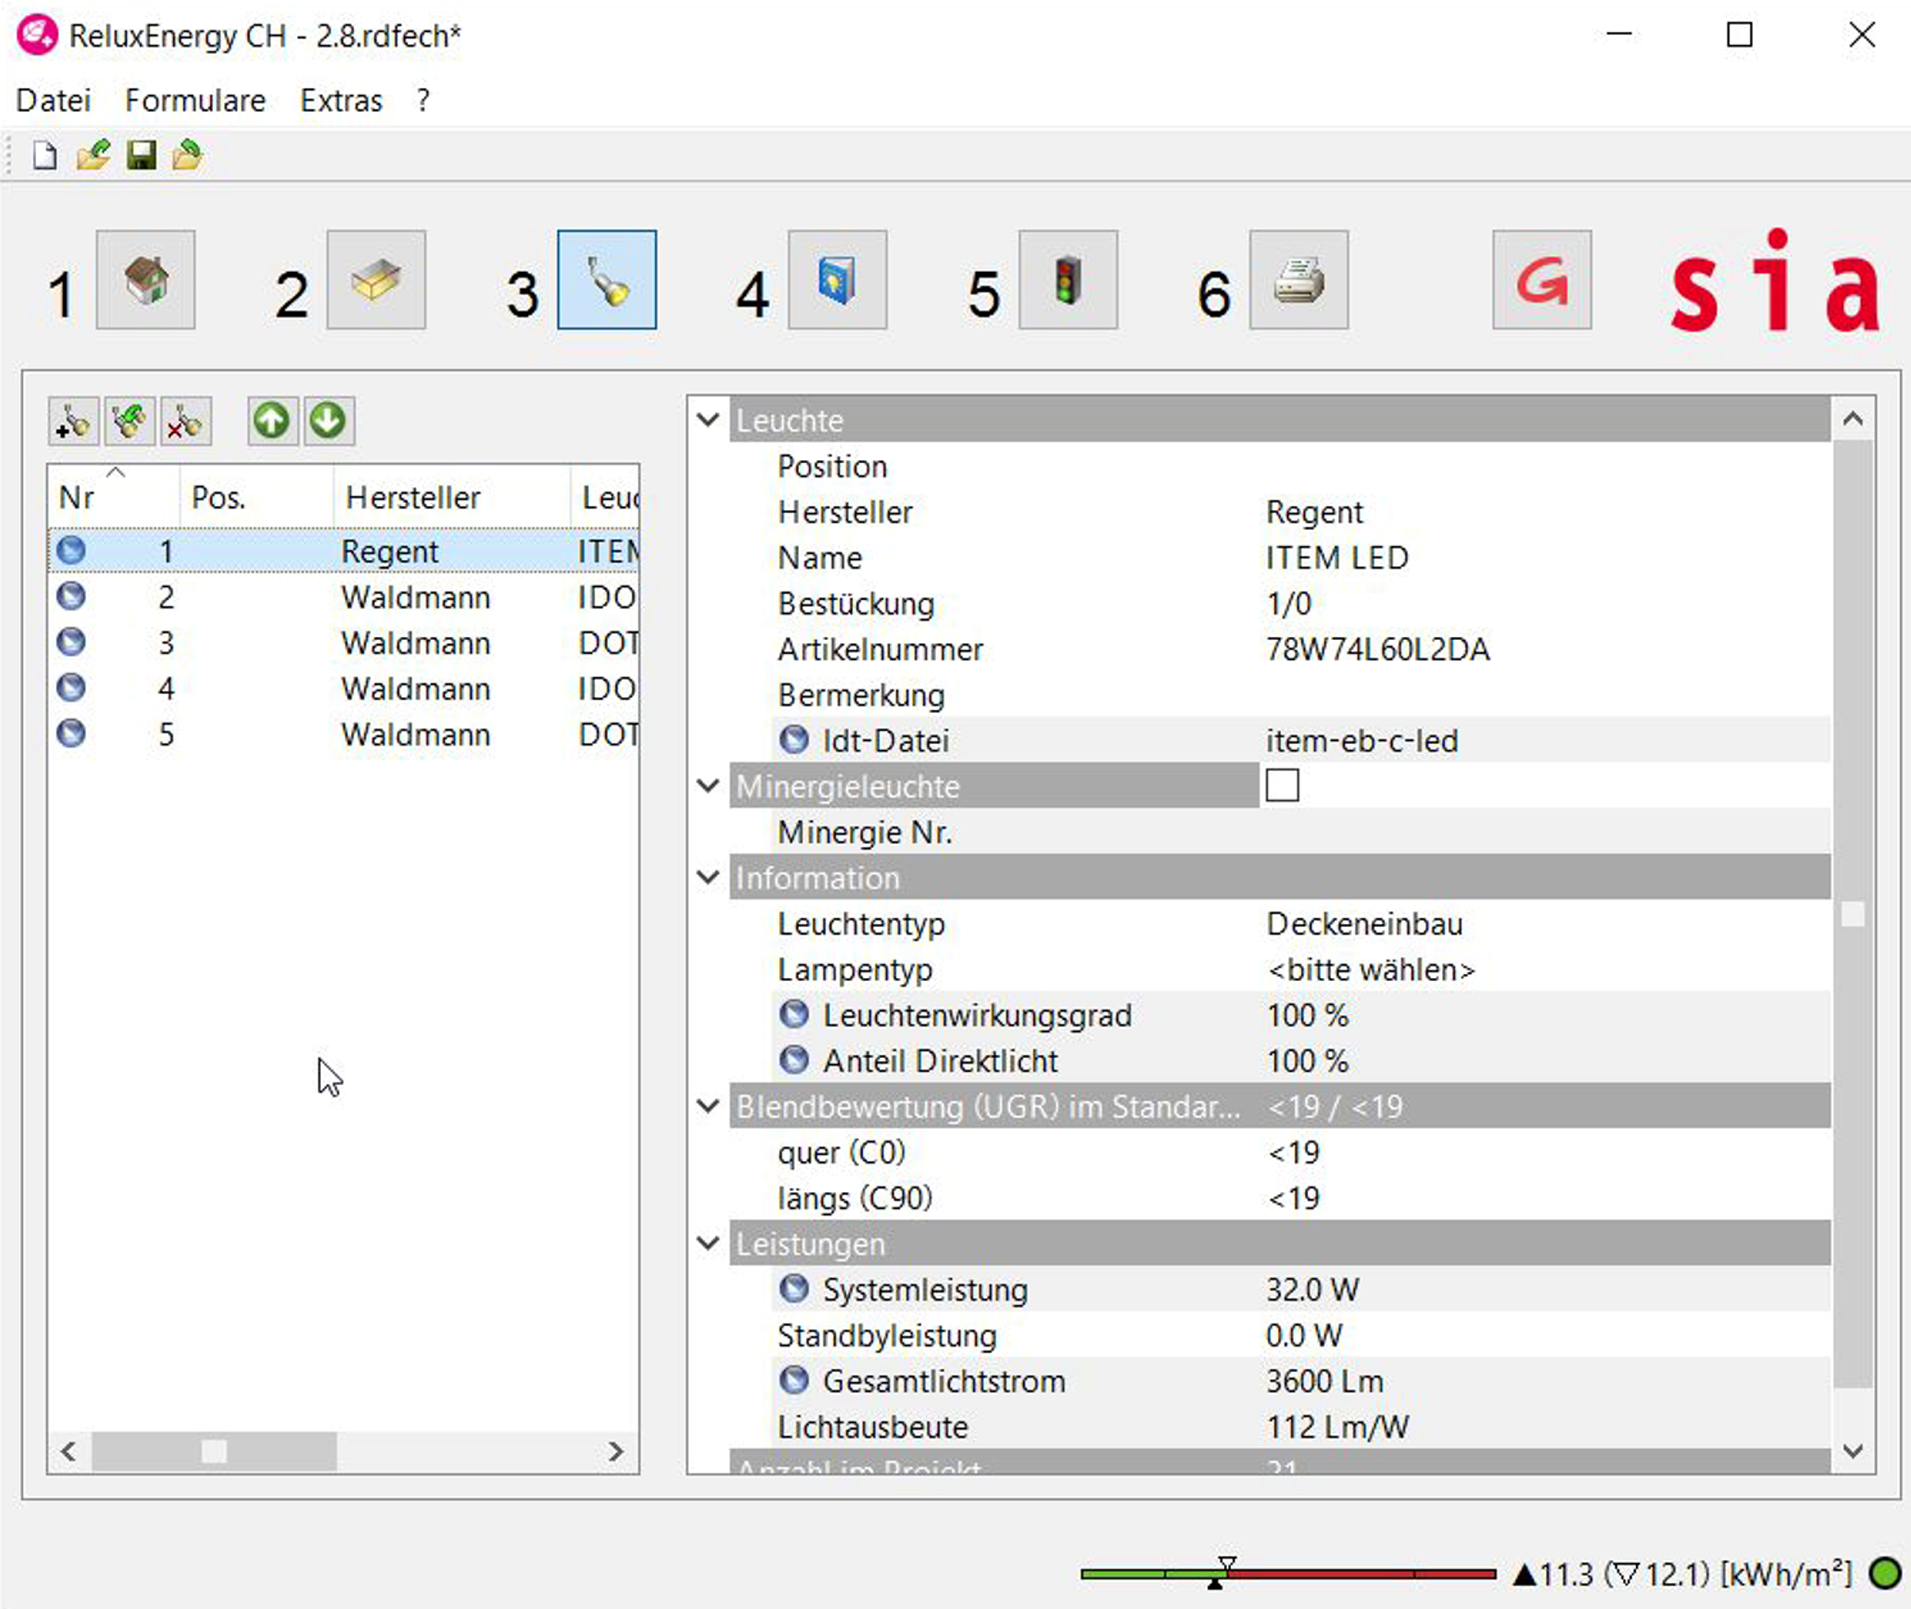Collapse the Blendbewertung (UGR) section

pos(708,1106)
